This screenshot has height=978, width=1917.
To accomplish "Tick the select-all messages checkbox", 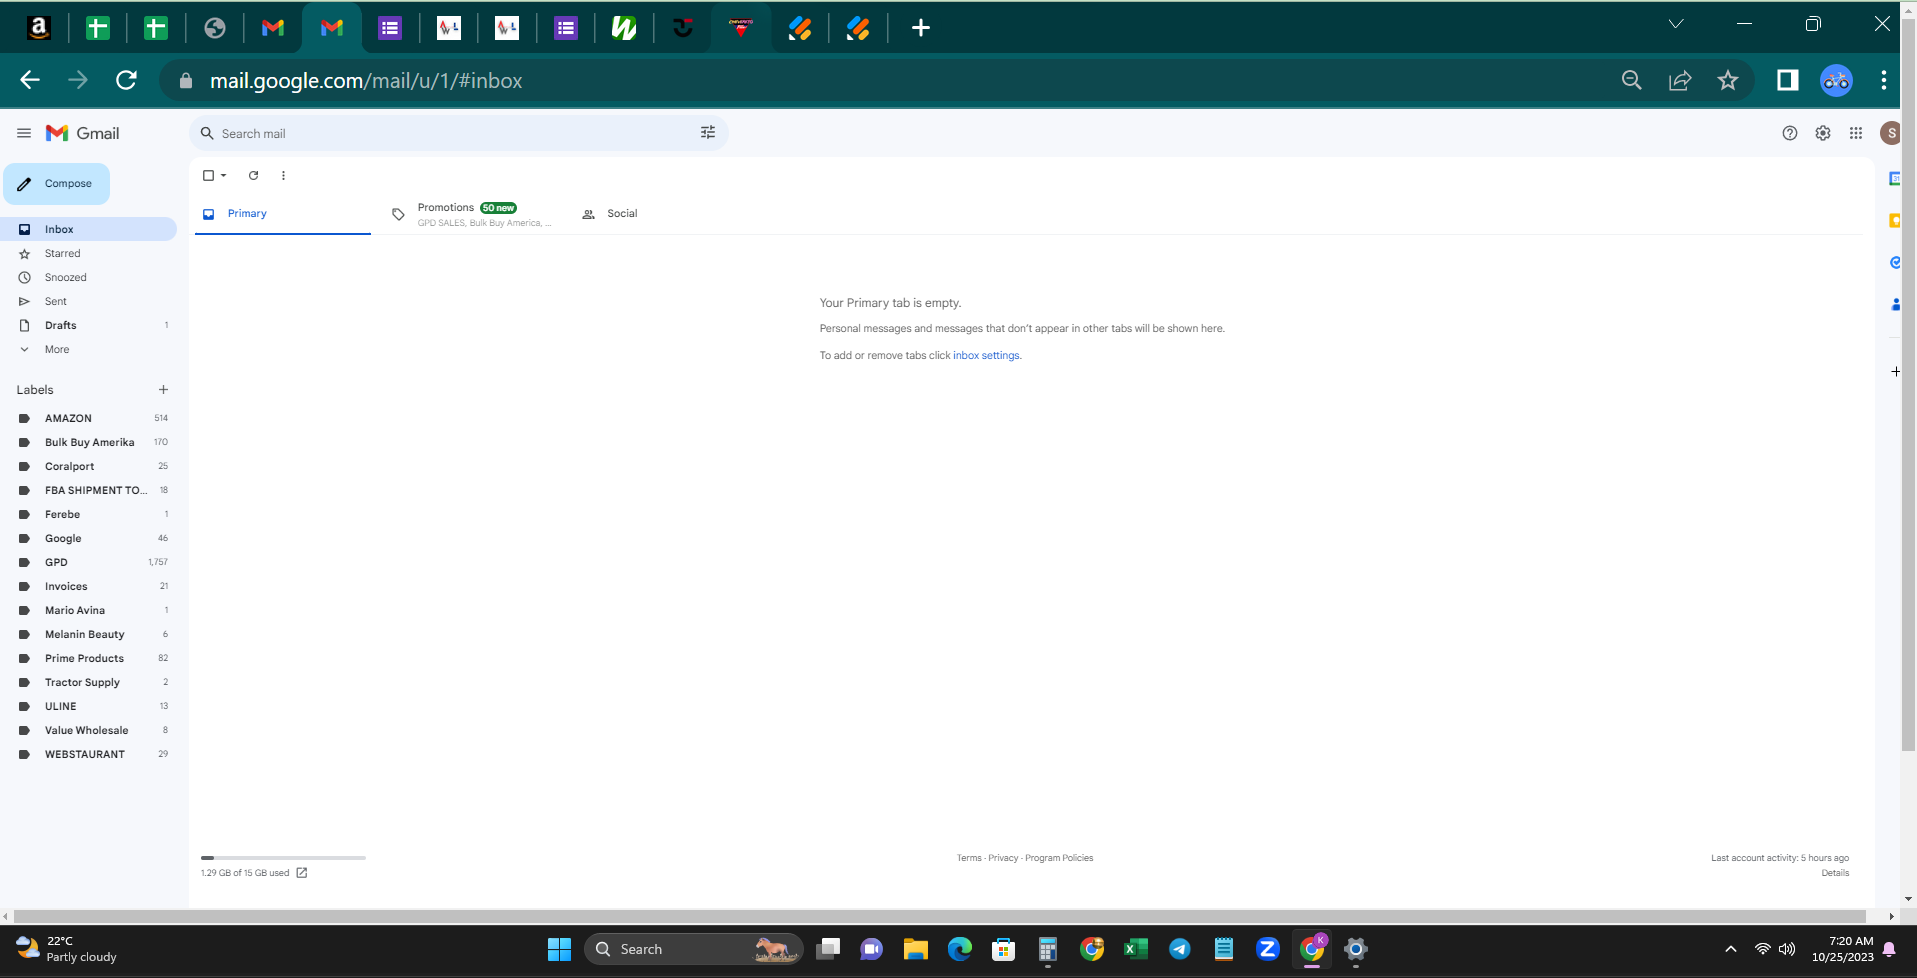I will tap(208, 175).
